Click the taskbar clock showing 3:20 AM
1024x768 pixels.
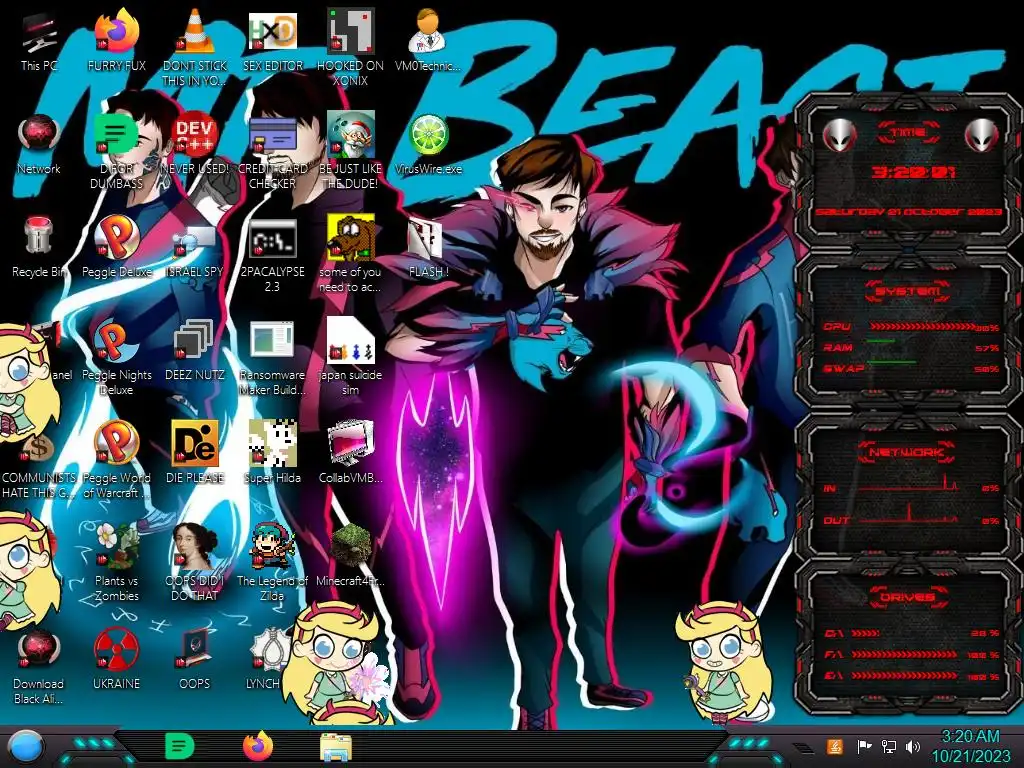click(970, 746)
